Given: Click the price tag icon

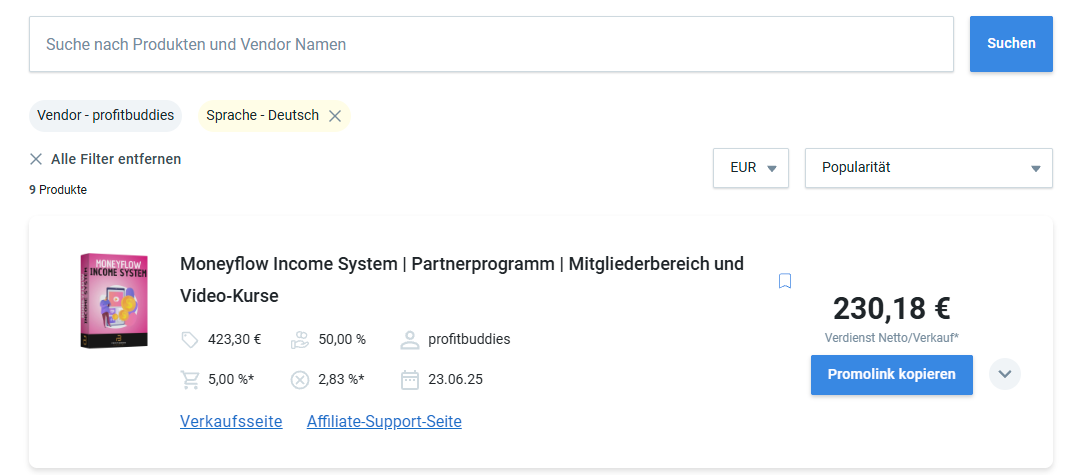Looking at the screenshot, I should click(x=190, y=340).
